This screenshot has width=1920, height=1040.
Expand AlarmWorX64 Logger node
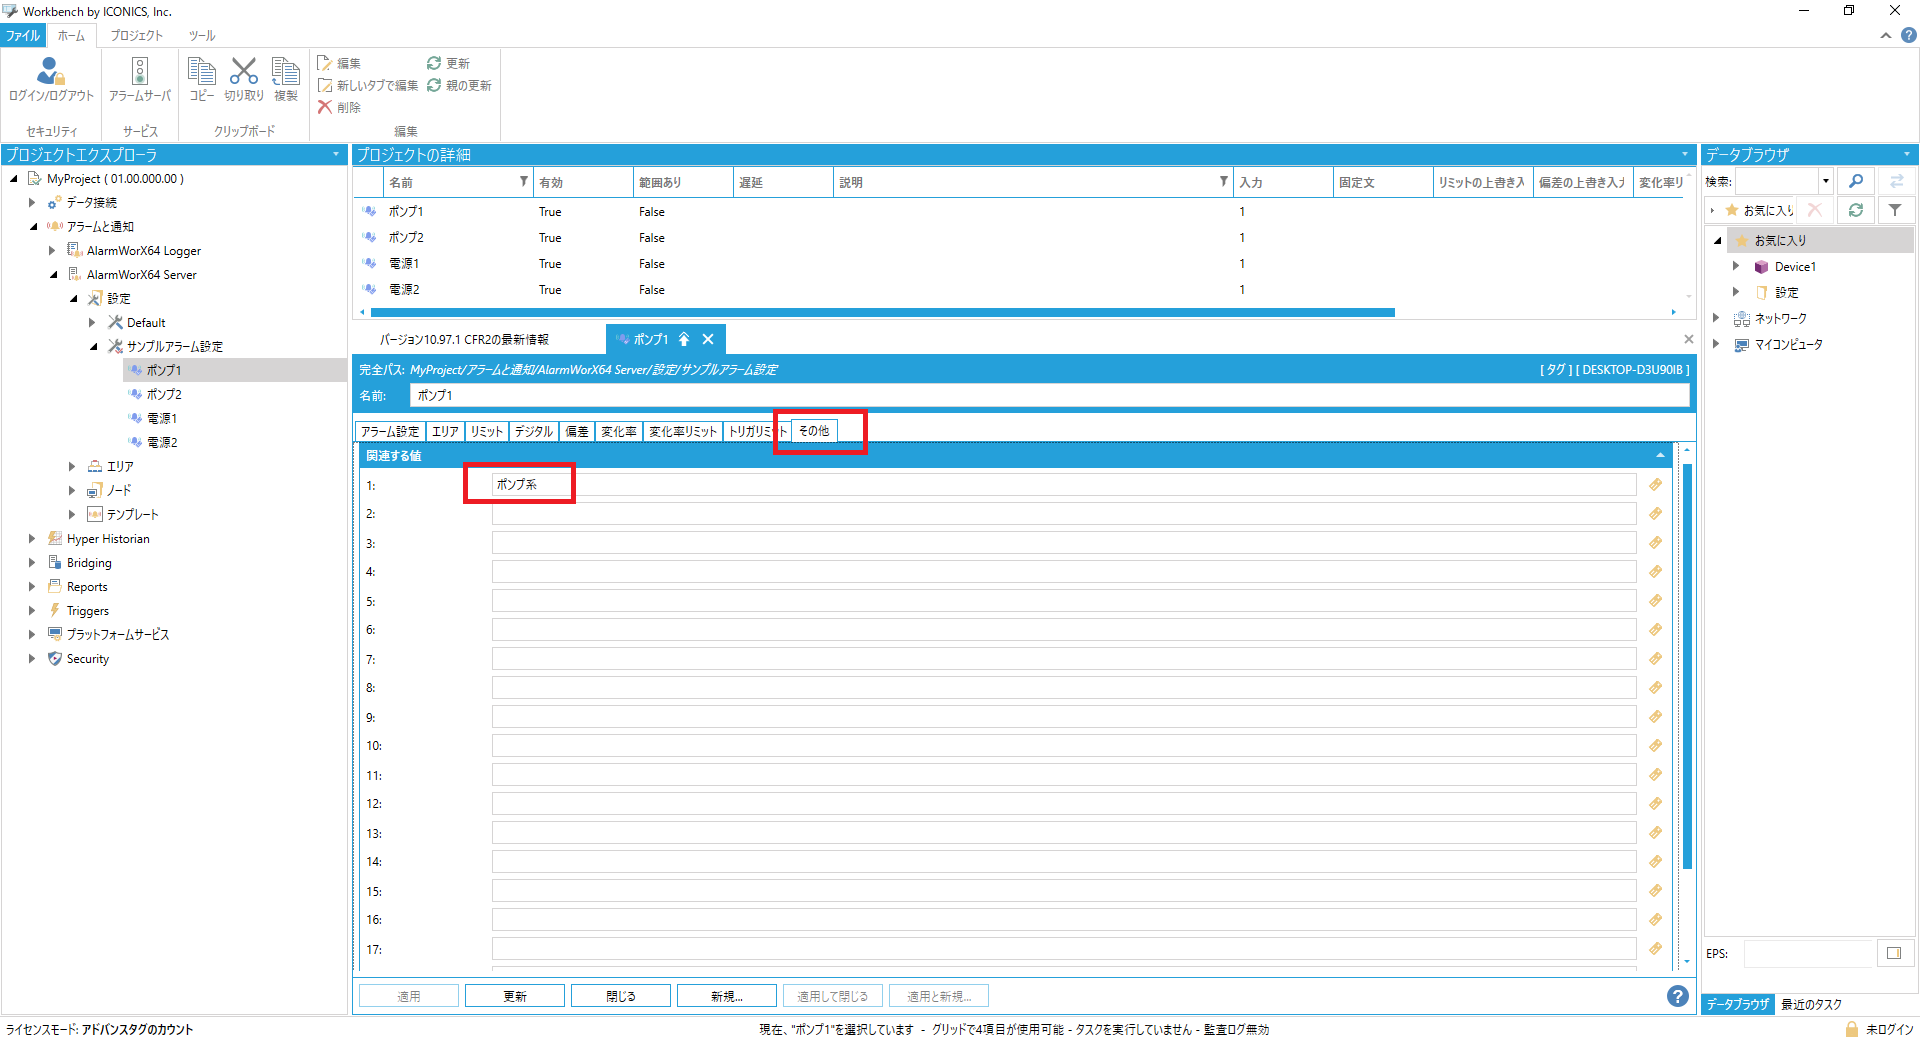click(52, 251)
